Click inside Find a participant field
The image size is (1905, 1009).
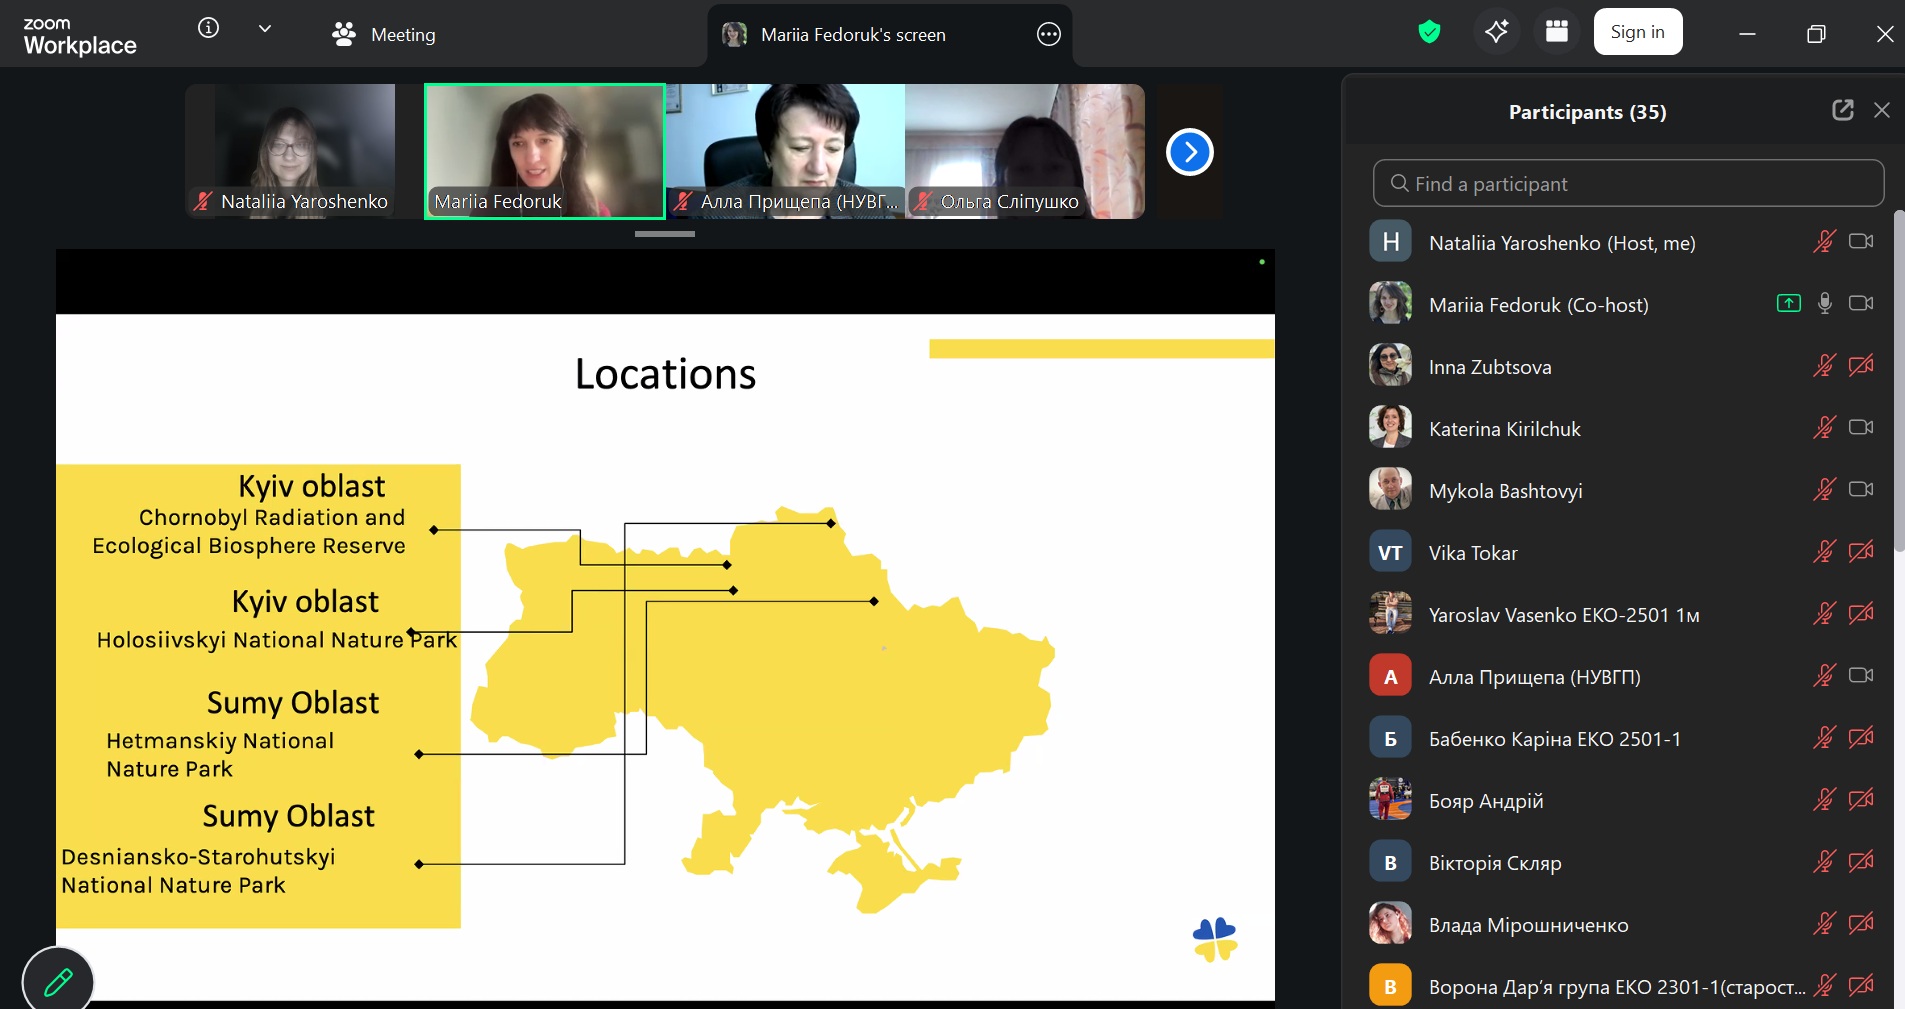pyautogui.click(x=1628, y=184)
